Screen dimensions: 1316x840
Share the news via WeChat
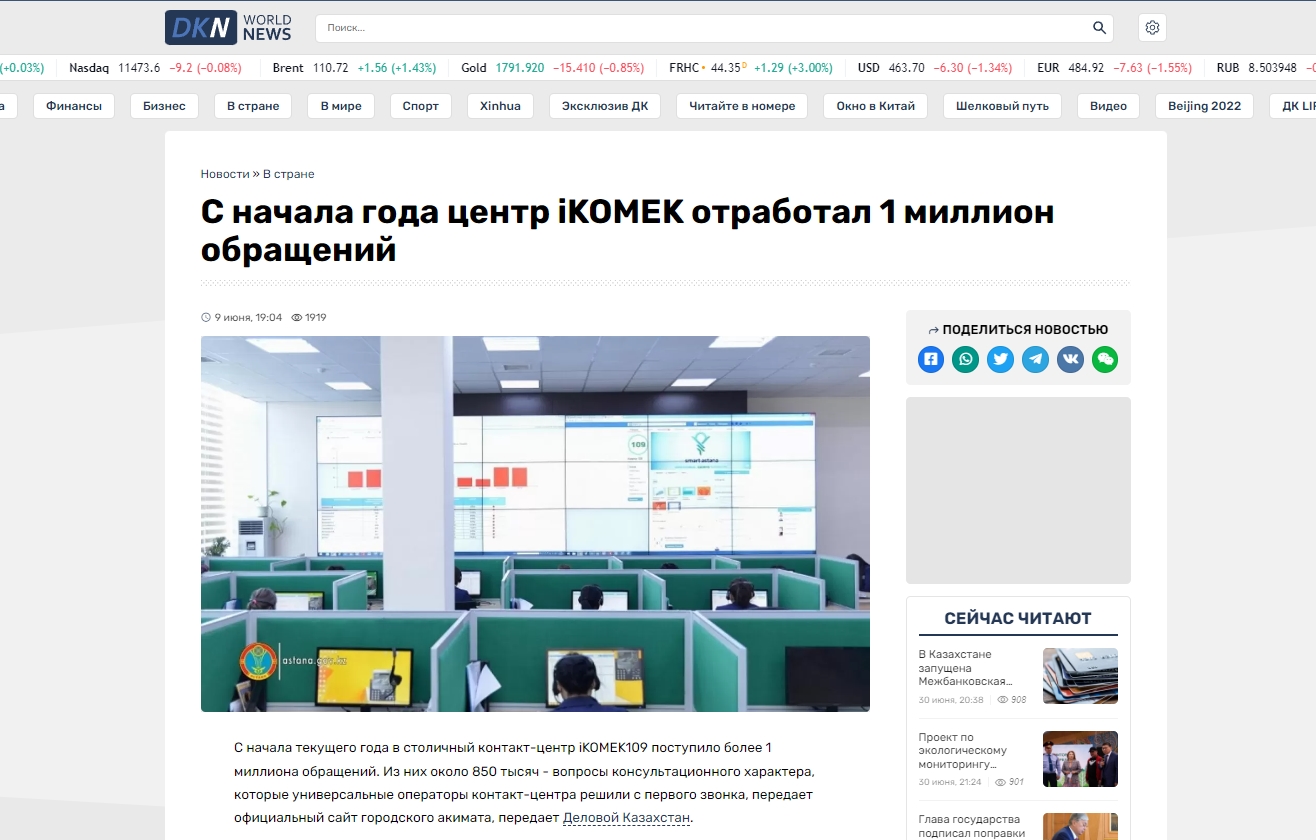1105,360
